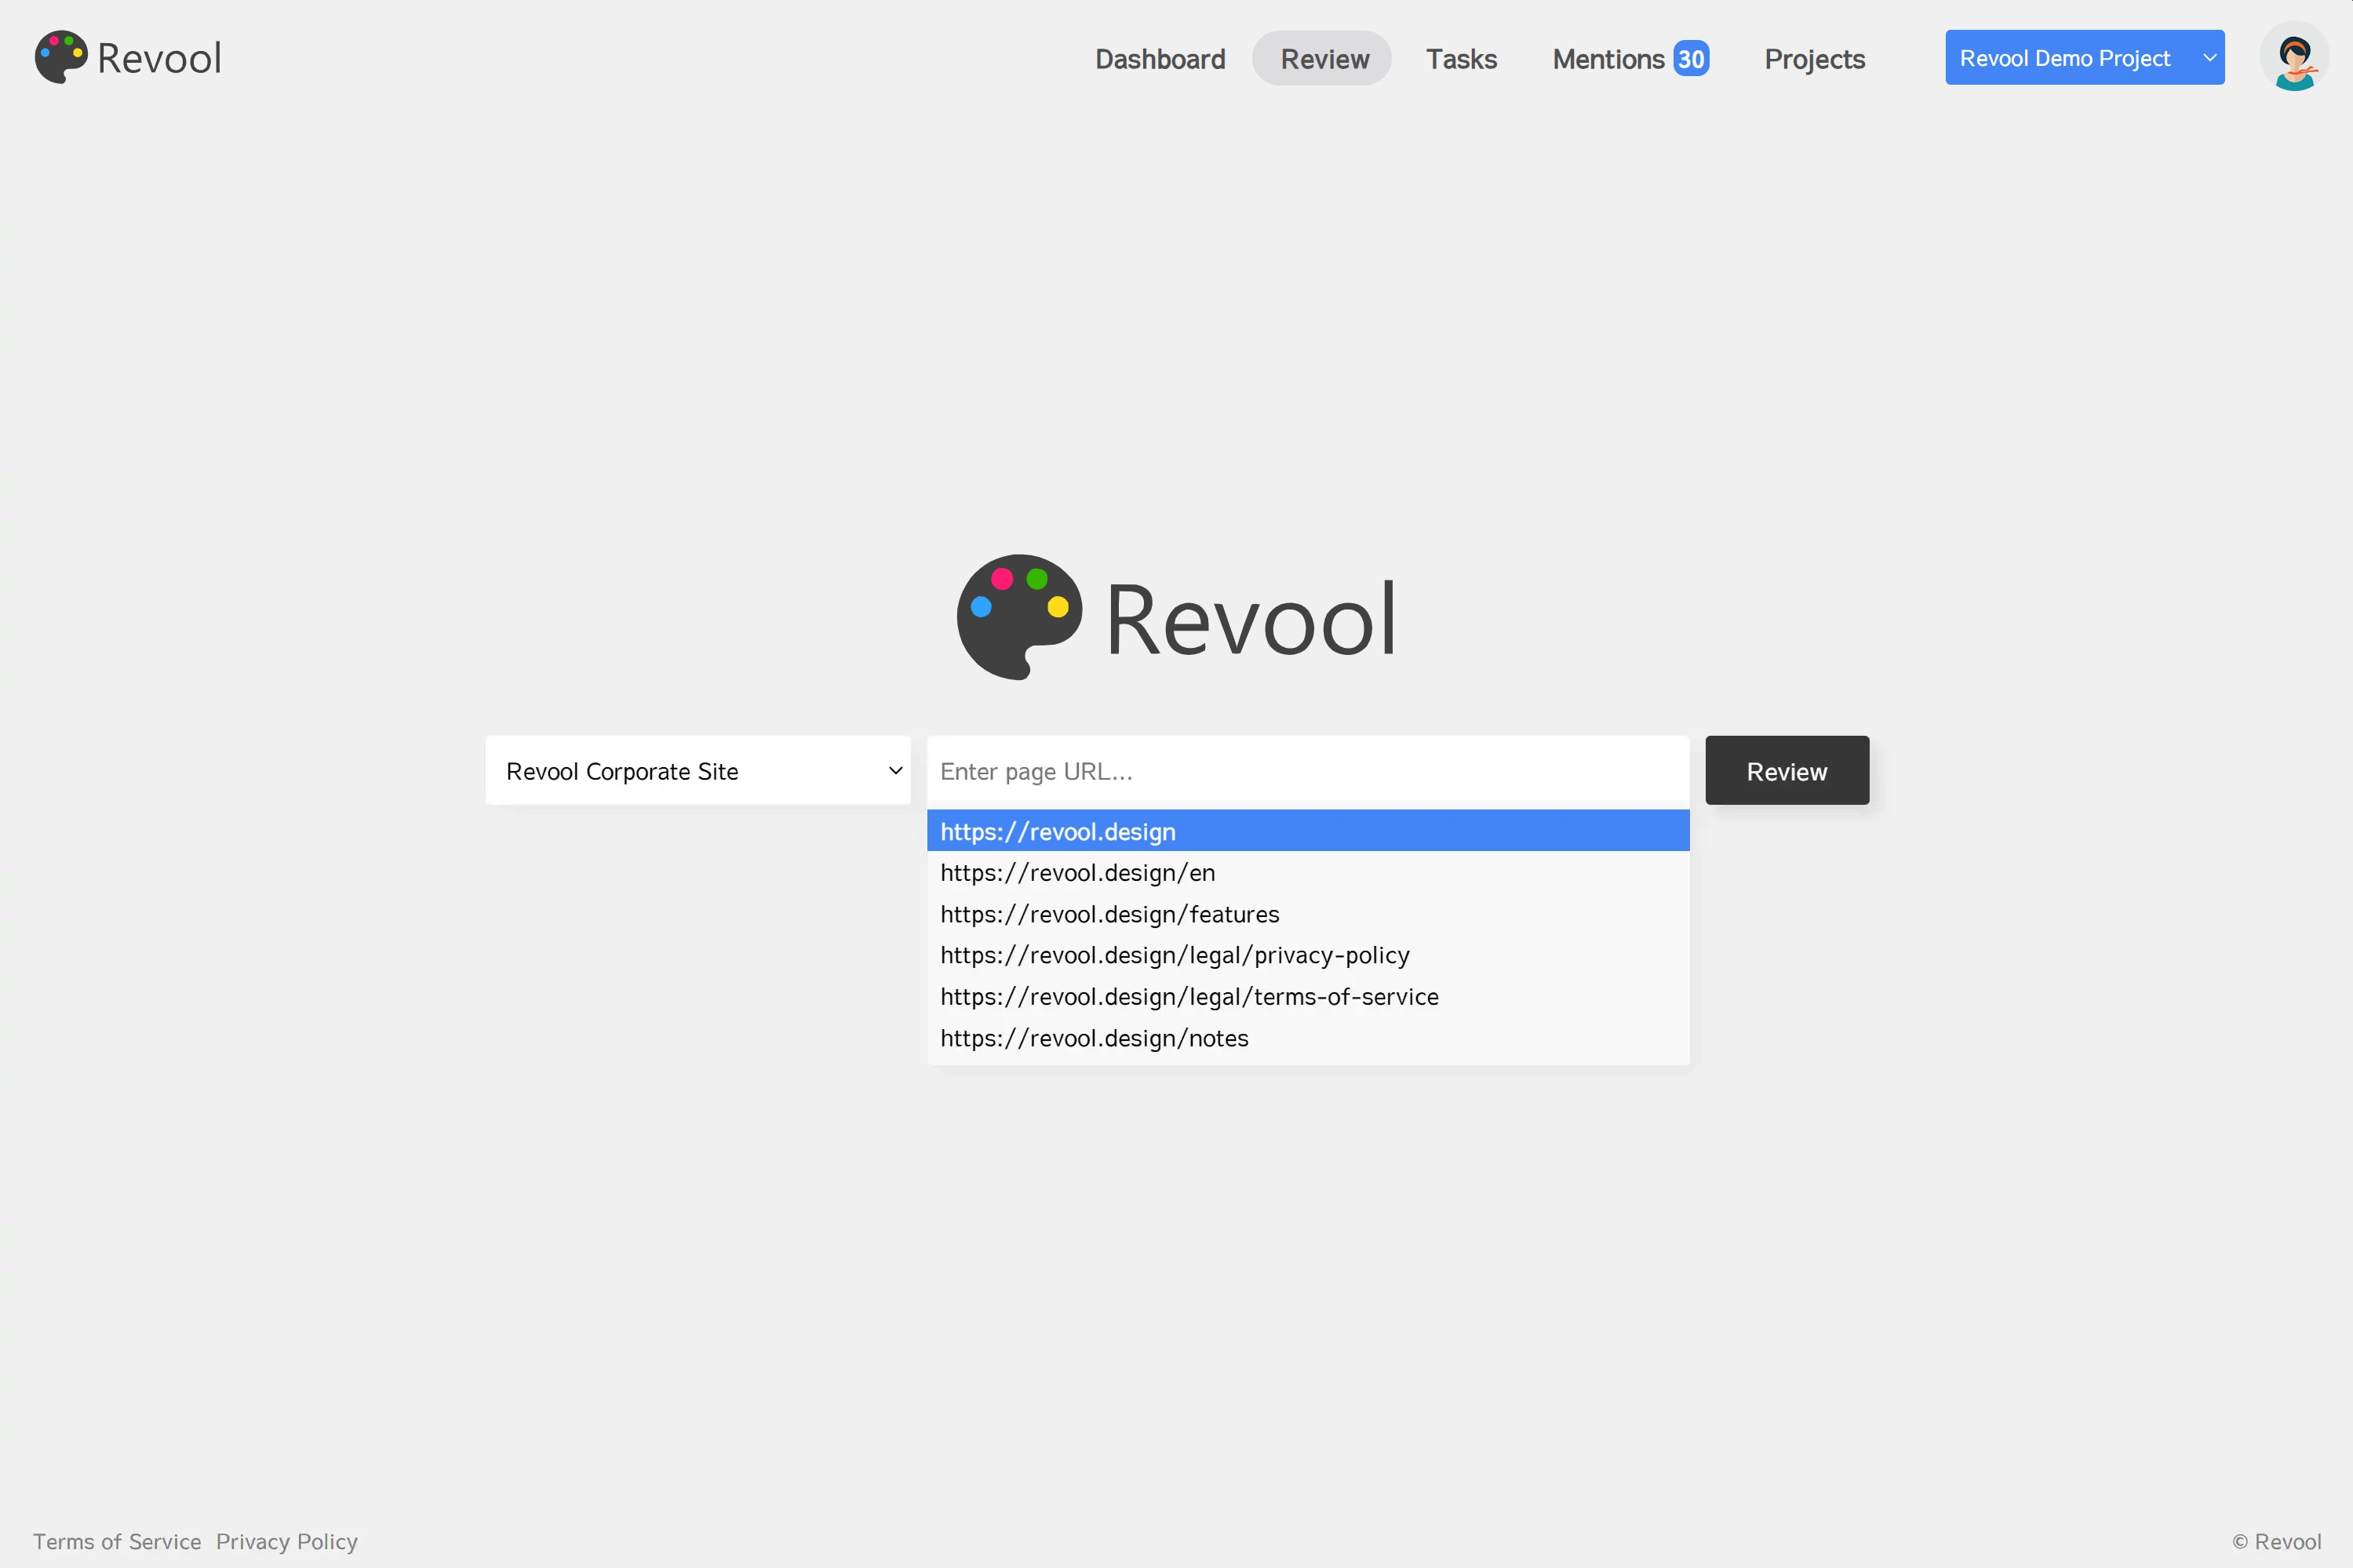Open the Terms of Service footer link

117,1541
